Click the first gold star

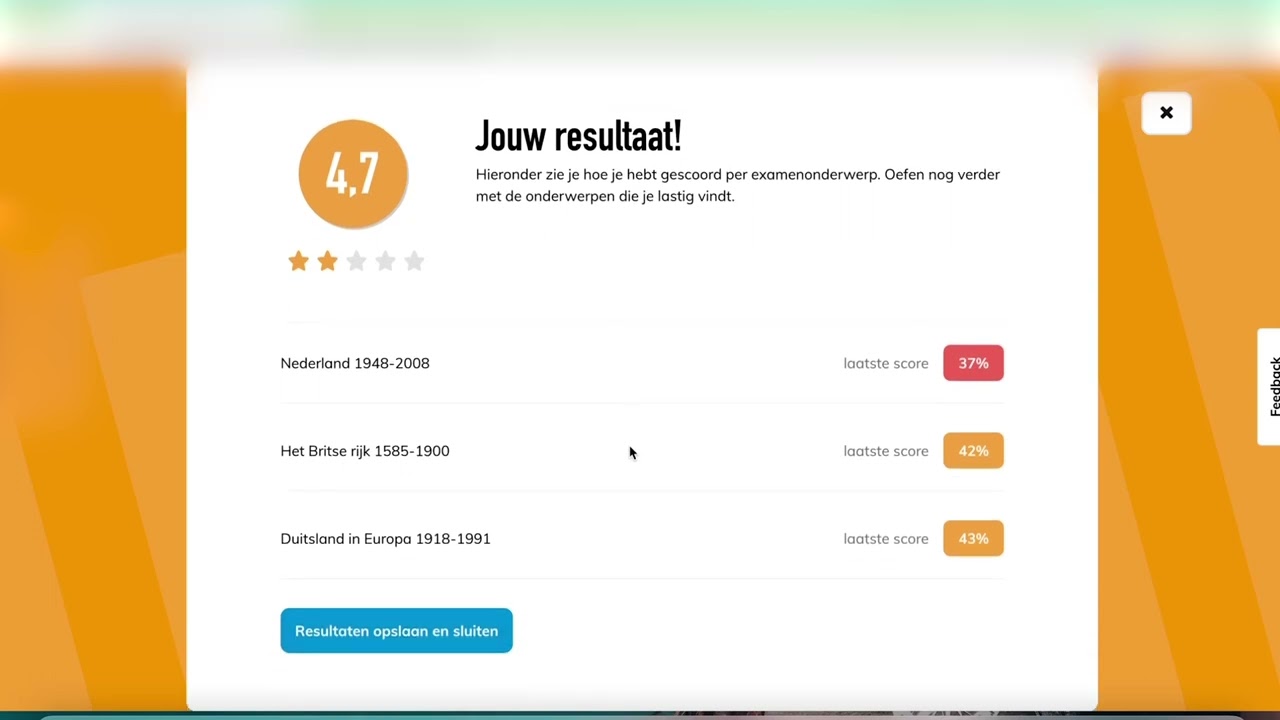coord(298,261)
